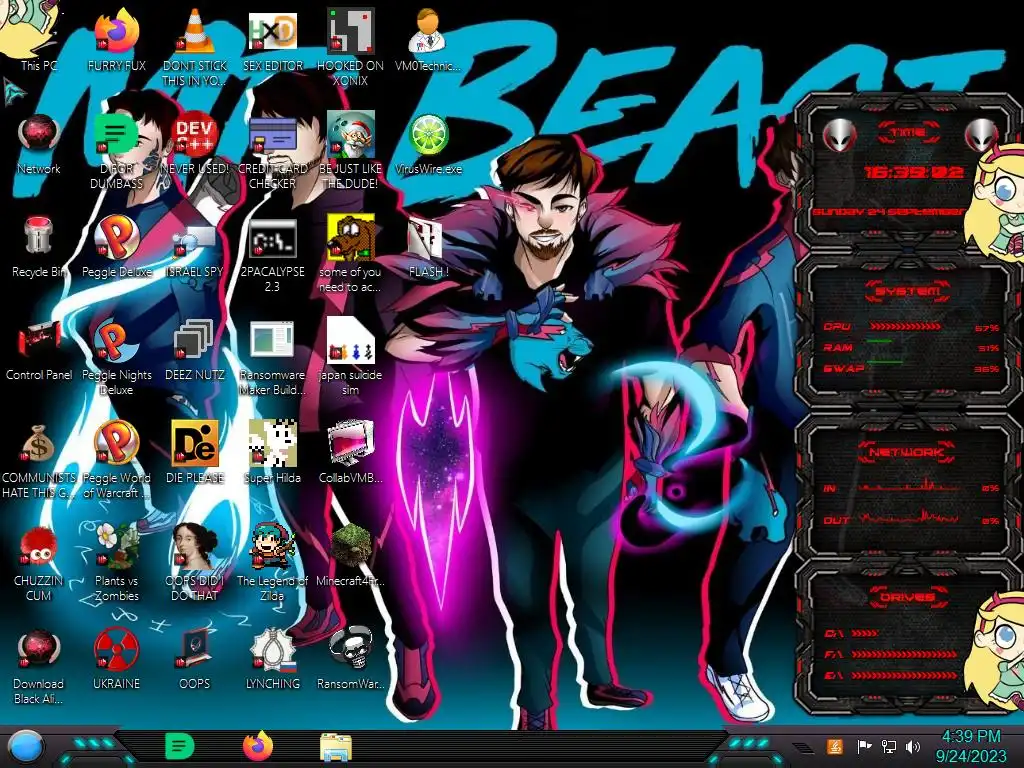
Task: Click the C:\ drive entry
Action: pyautogui.click(x=851, y=633)
